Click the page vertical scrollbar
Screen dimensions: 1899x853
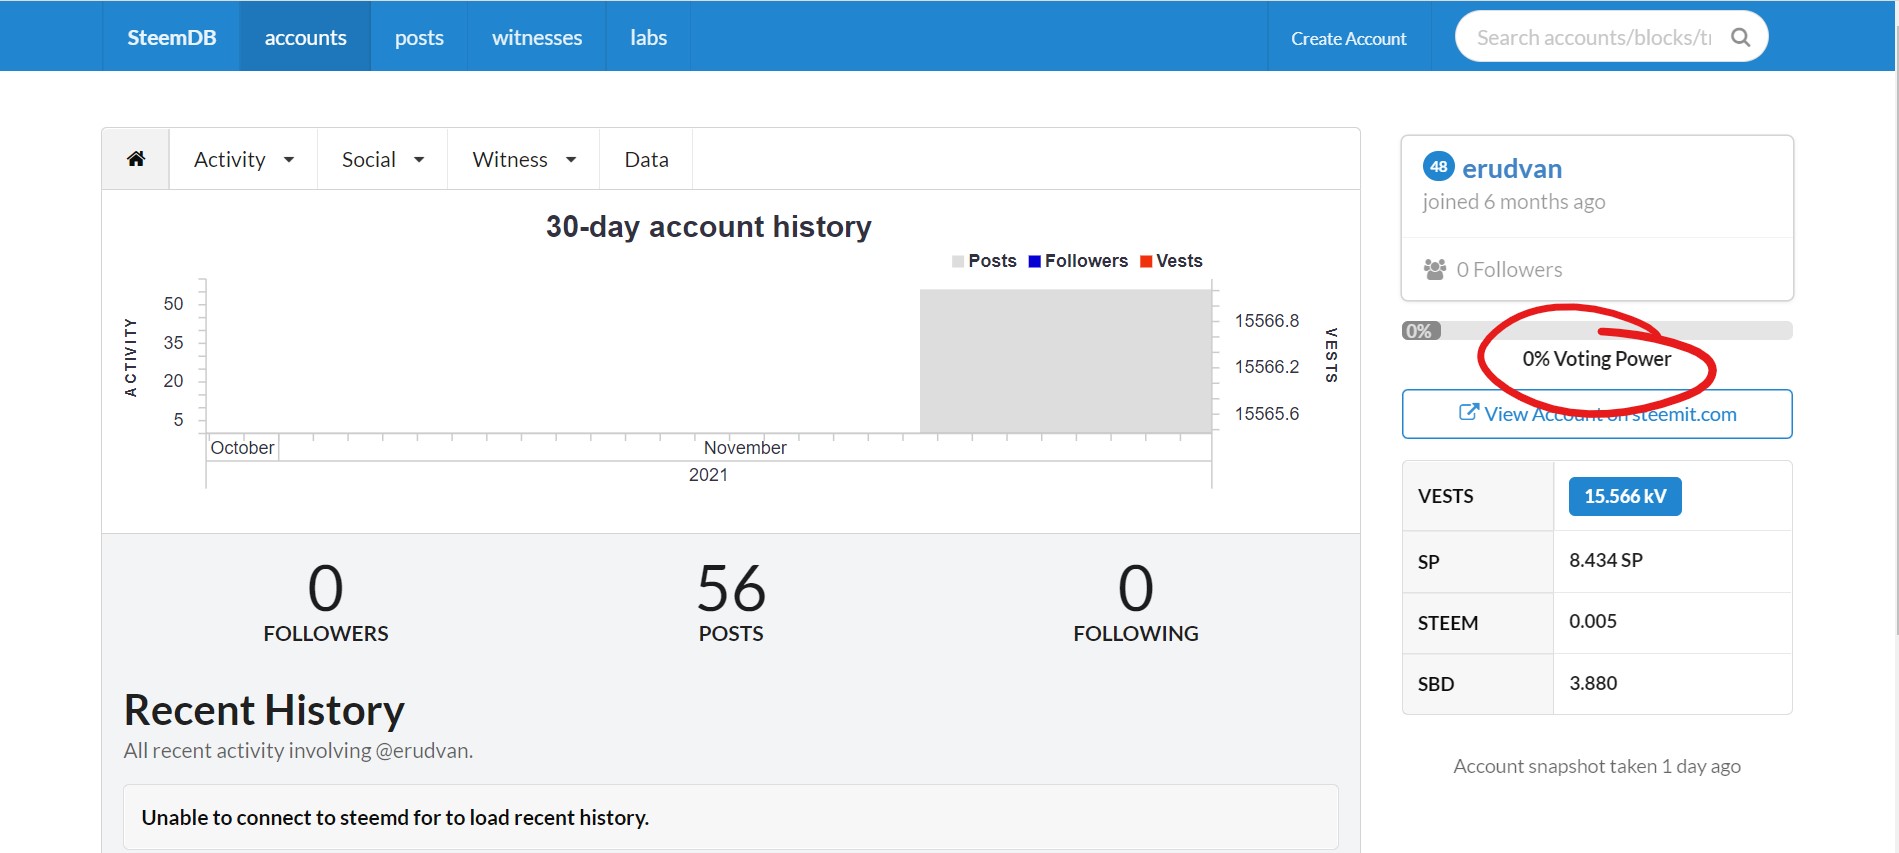(1895, 330)
